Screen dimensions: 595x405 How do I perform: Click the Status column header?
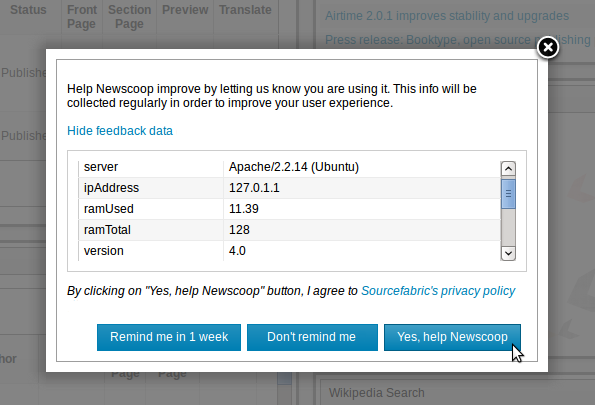28,10
